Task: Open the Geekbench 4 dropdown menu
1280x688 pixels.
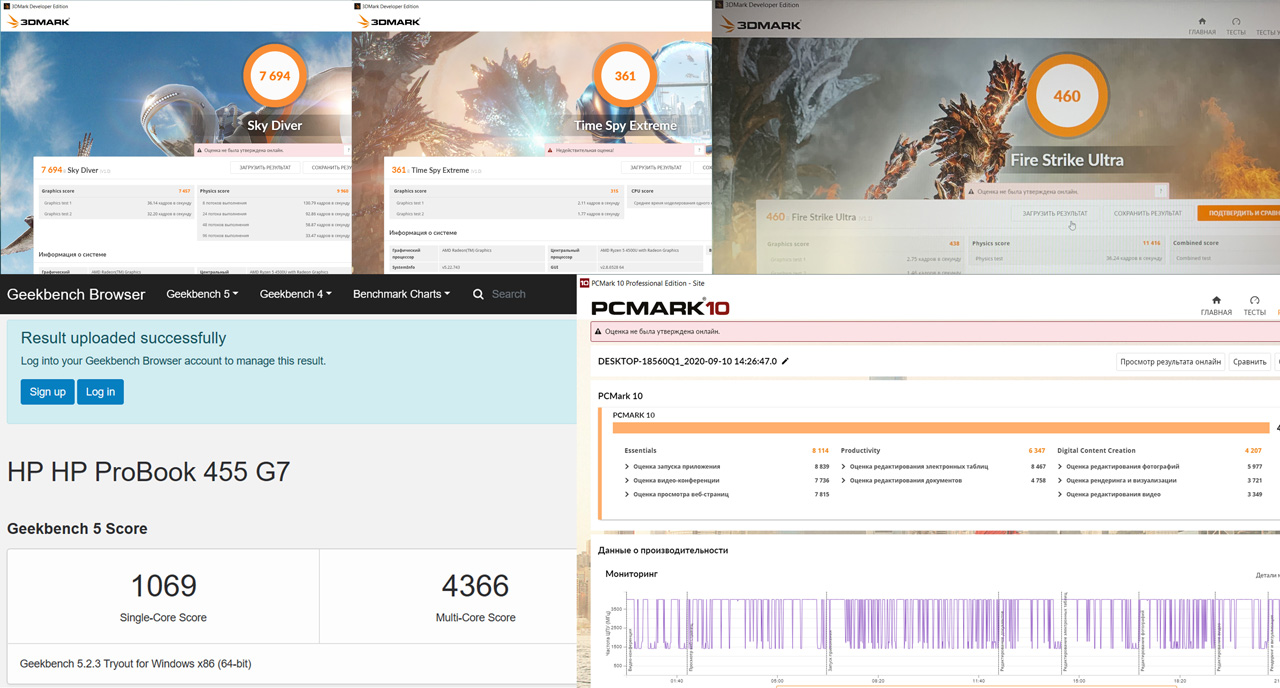Action: pos(296,294)
